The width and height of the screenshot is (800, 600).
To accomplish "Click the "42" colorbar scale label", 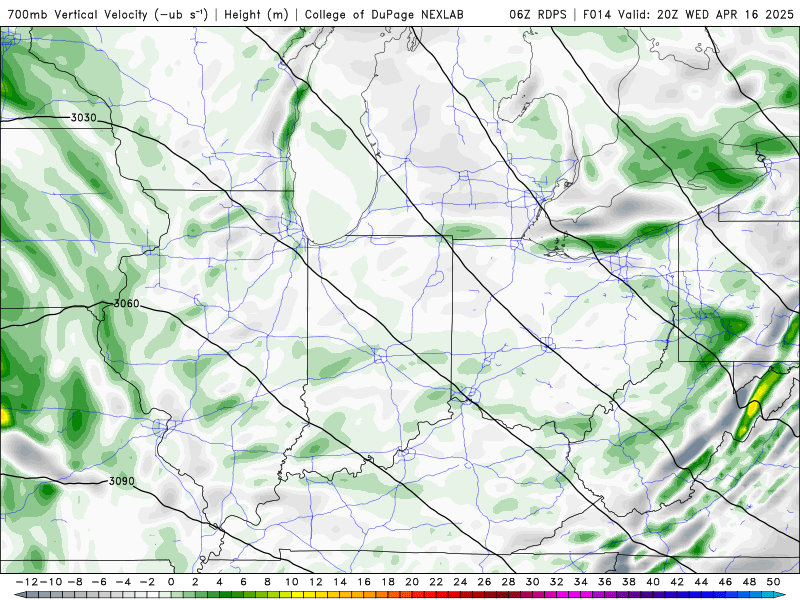I will (677, 582).
